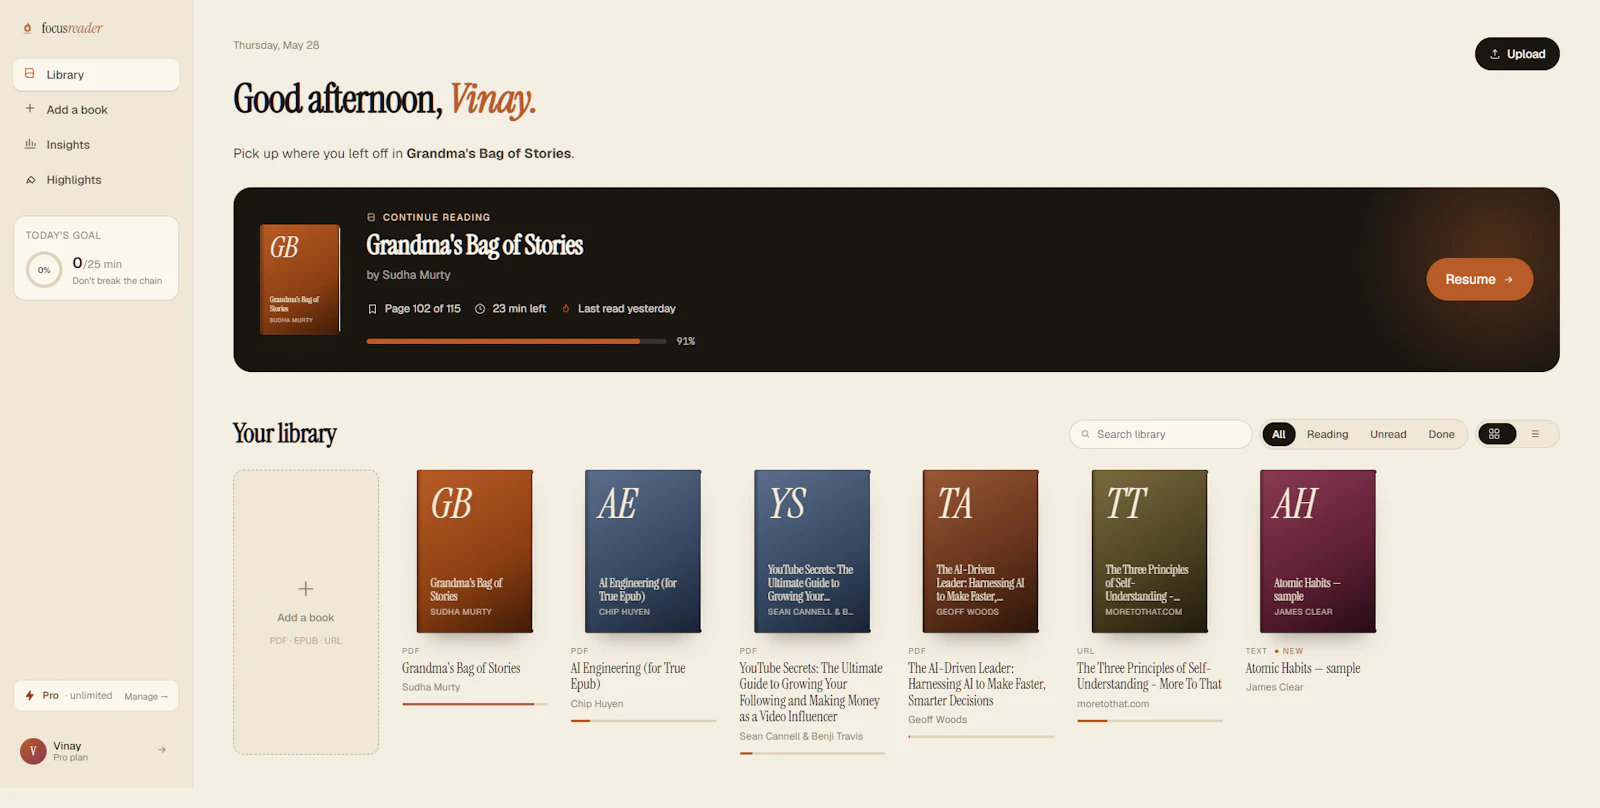This screenshot has height=808, width=1600.
Task: Click the focusreader flame logo icon
Action: pyautogui.click(x=28, y=28)
